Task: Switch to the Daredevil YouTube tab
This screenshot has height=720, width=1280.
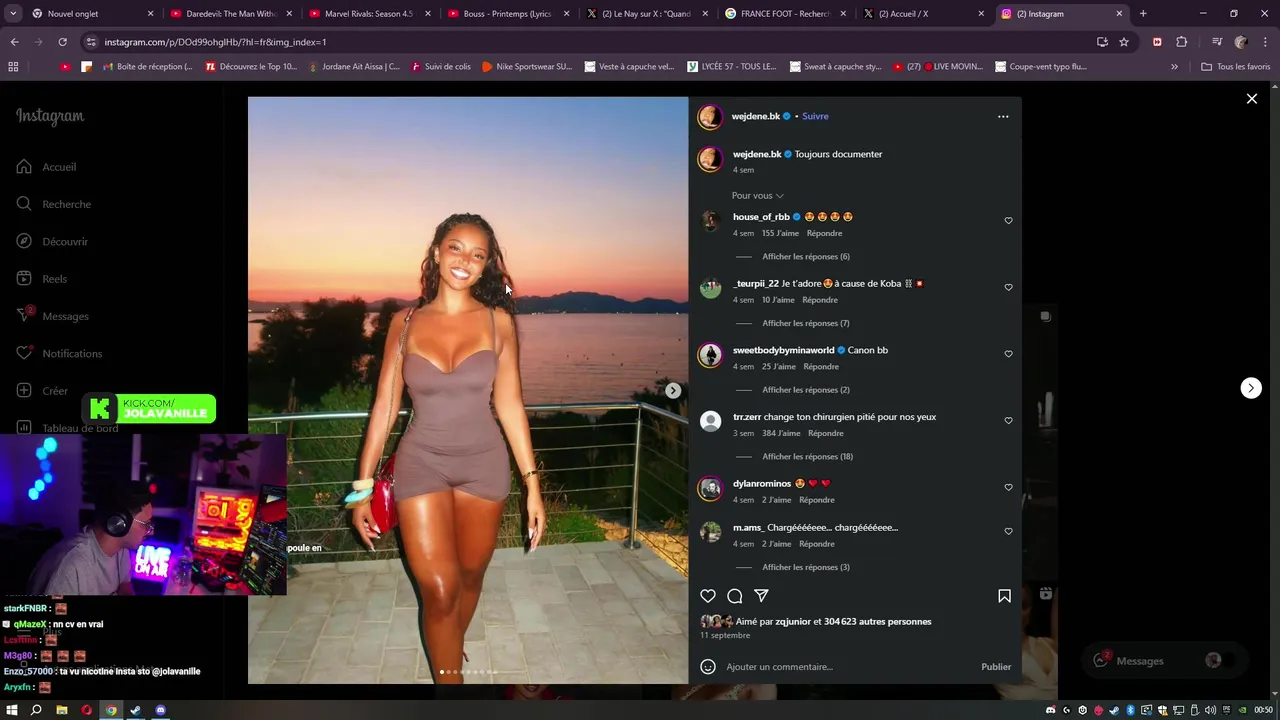Action: point(229,14)
